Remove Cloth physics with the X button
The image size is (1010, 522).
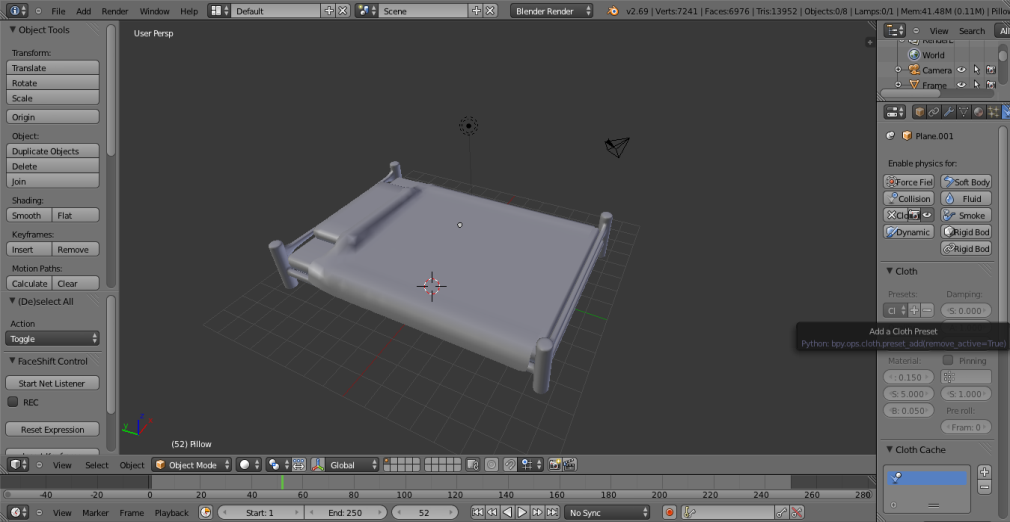891,215
